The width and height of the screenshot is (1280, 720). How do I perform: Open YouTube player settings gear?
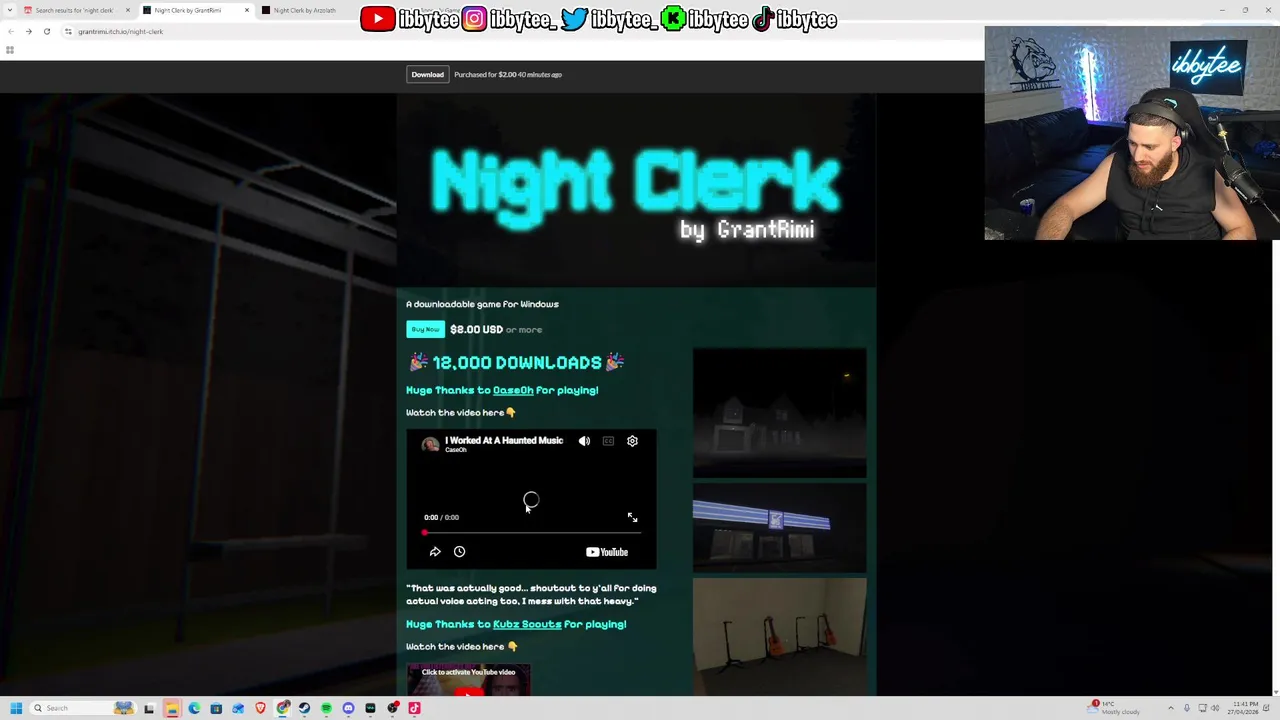click(632, 441)
